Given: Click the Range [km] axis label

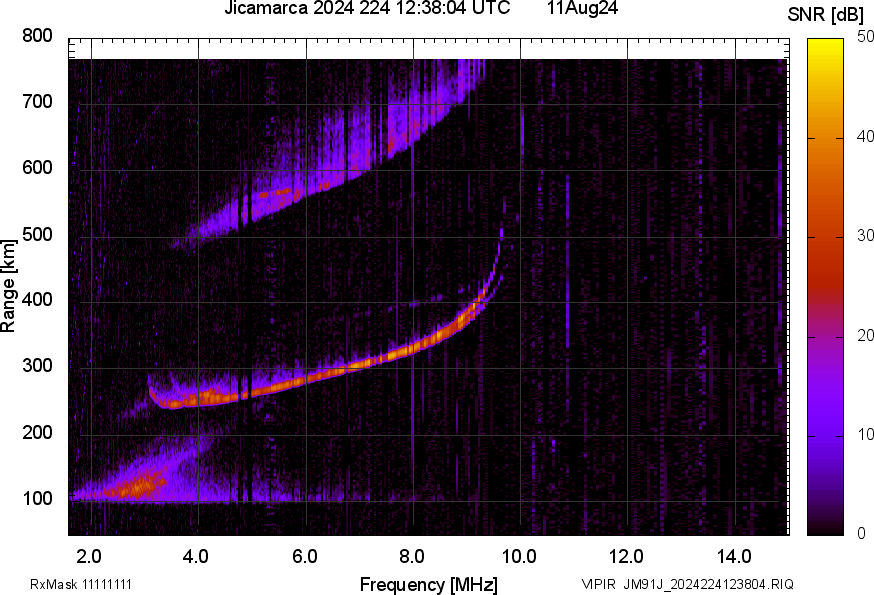Looking at the screenshot, I should (x=8, y=286).
